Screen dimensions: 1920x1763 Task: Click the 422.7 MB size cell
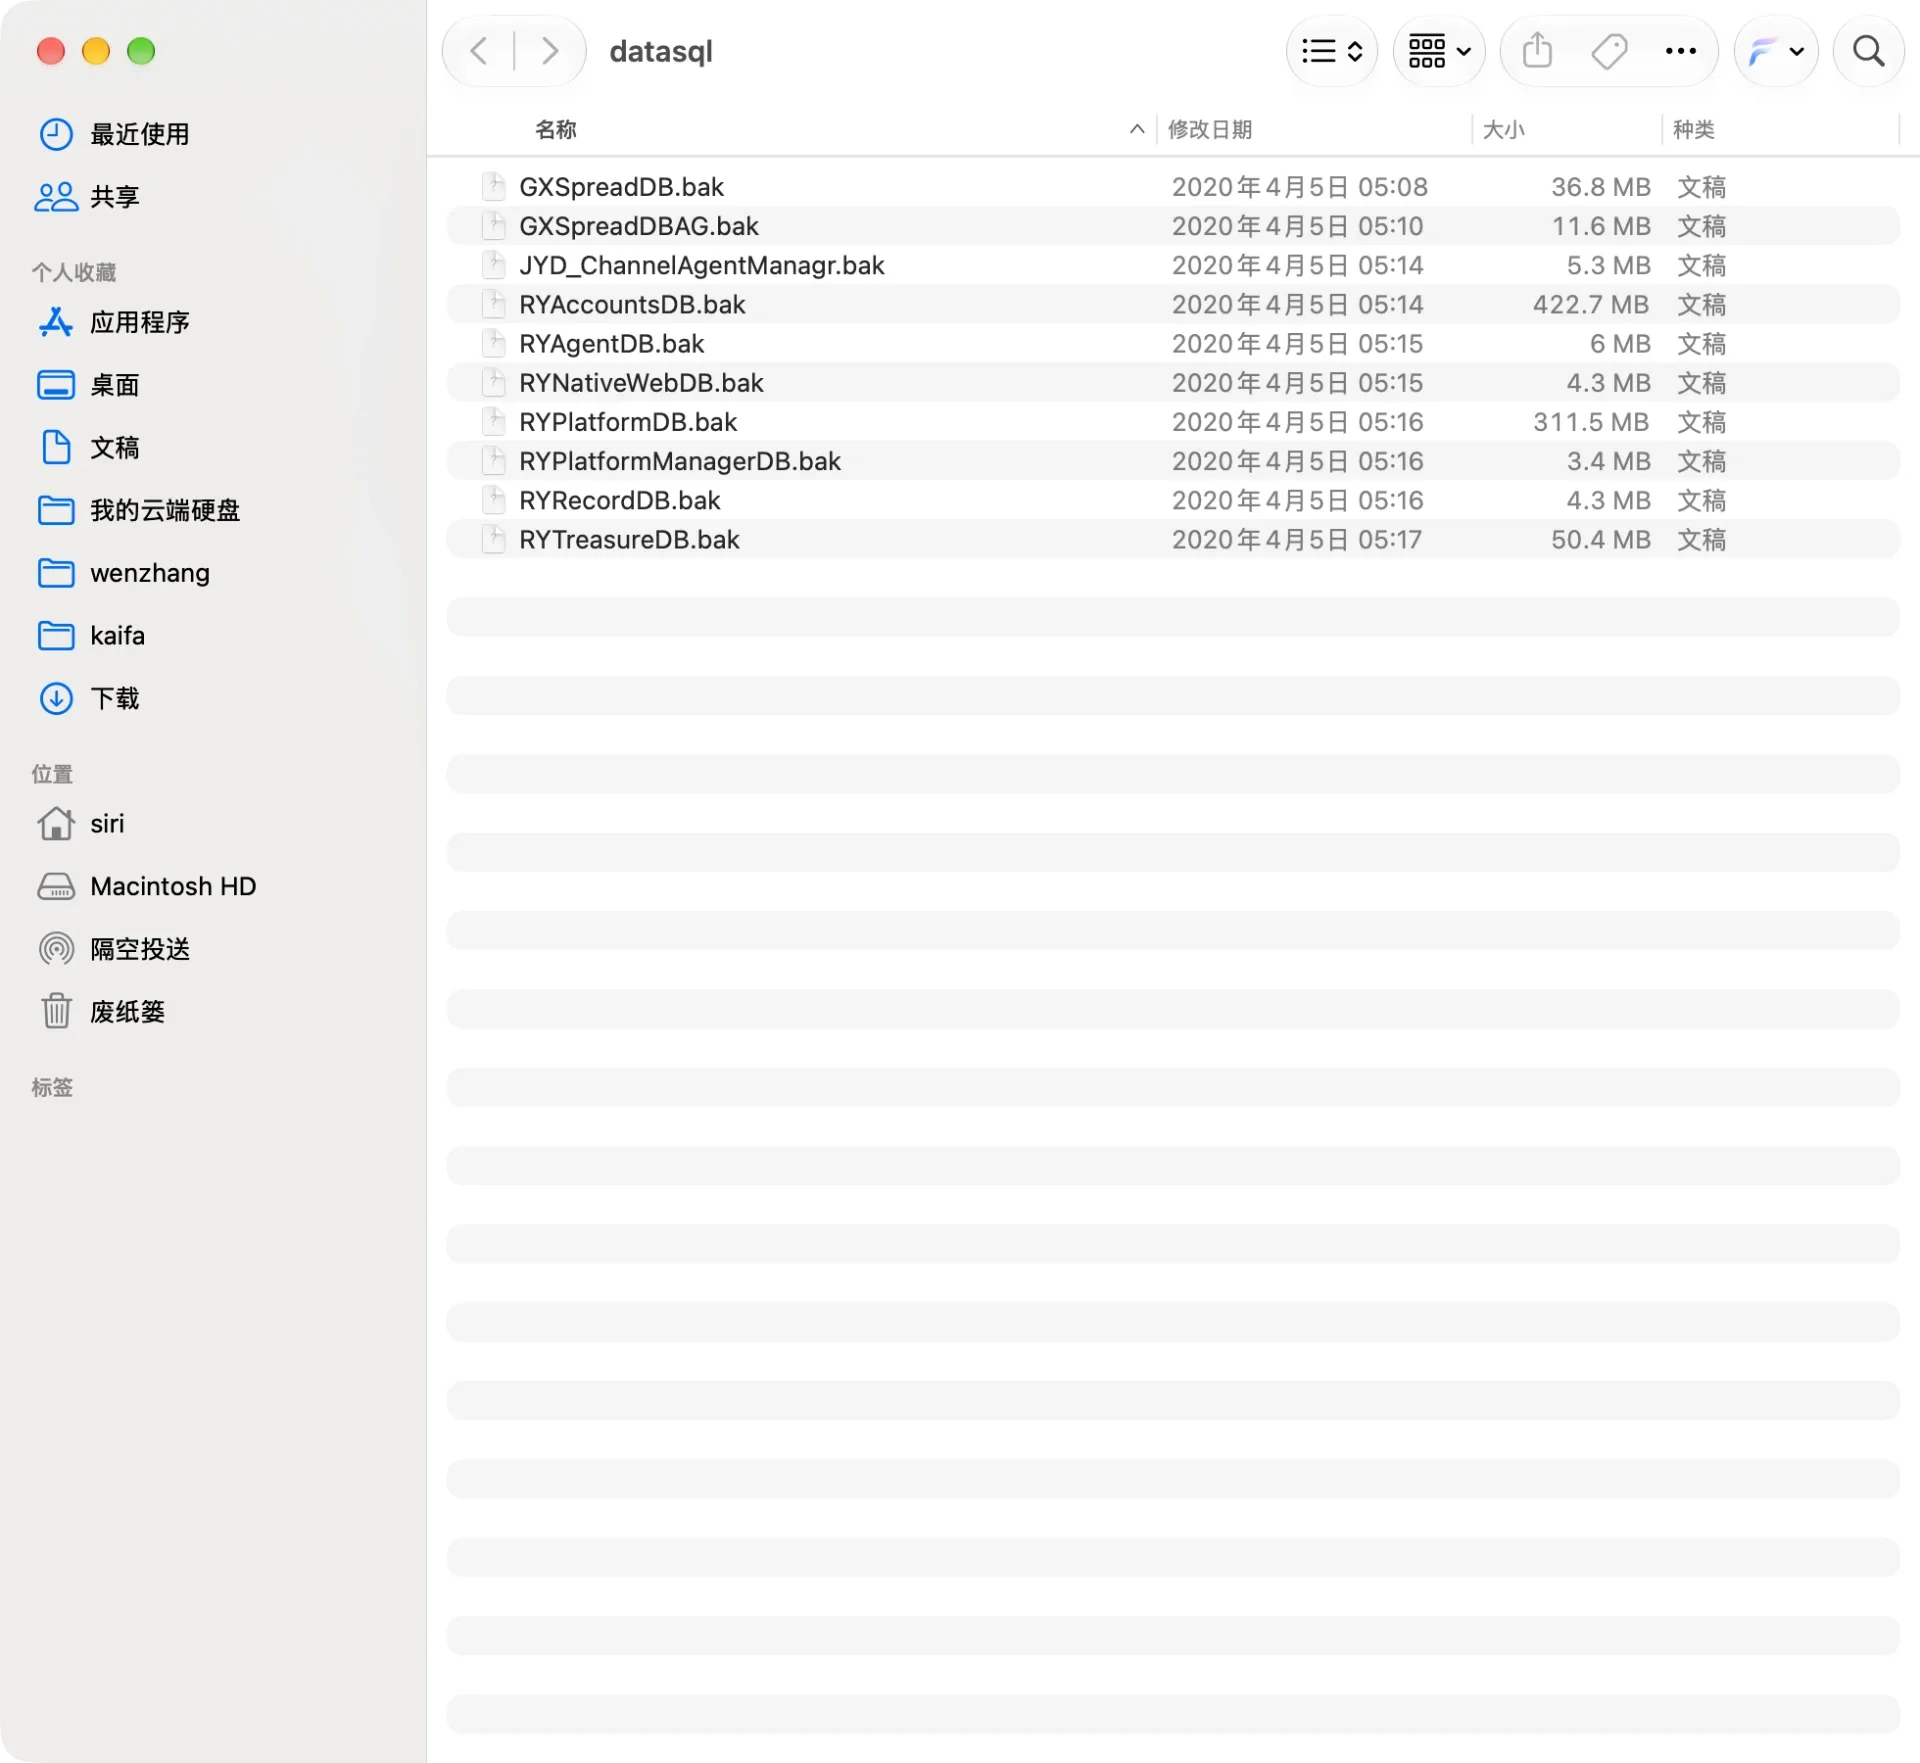pos(1590,304)
